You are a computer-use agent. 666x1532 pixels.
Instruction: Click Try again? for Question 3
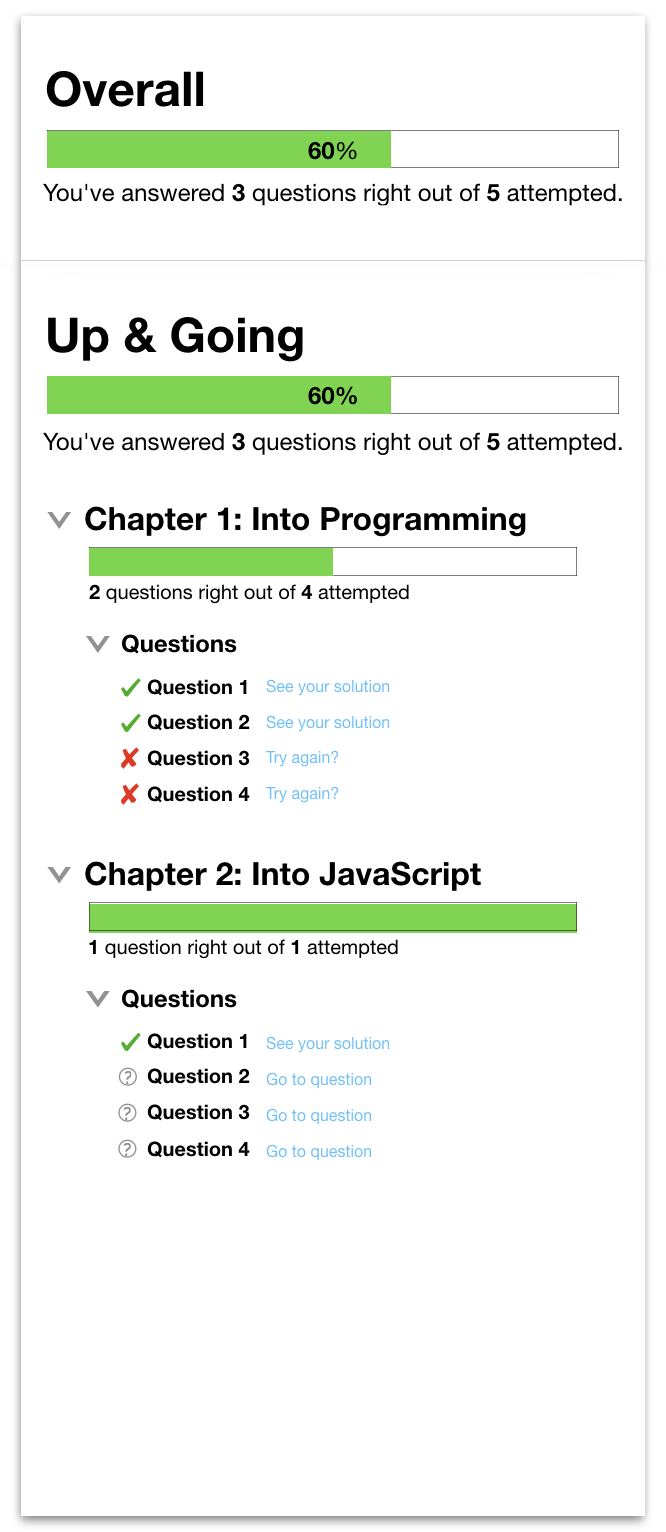[x=302, y=757]
